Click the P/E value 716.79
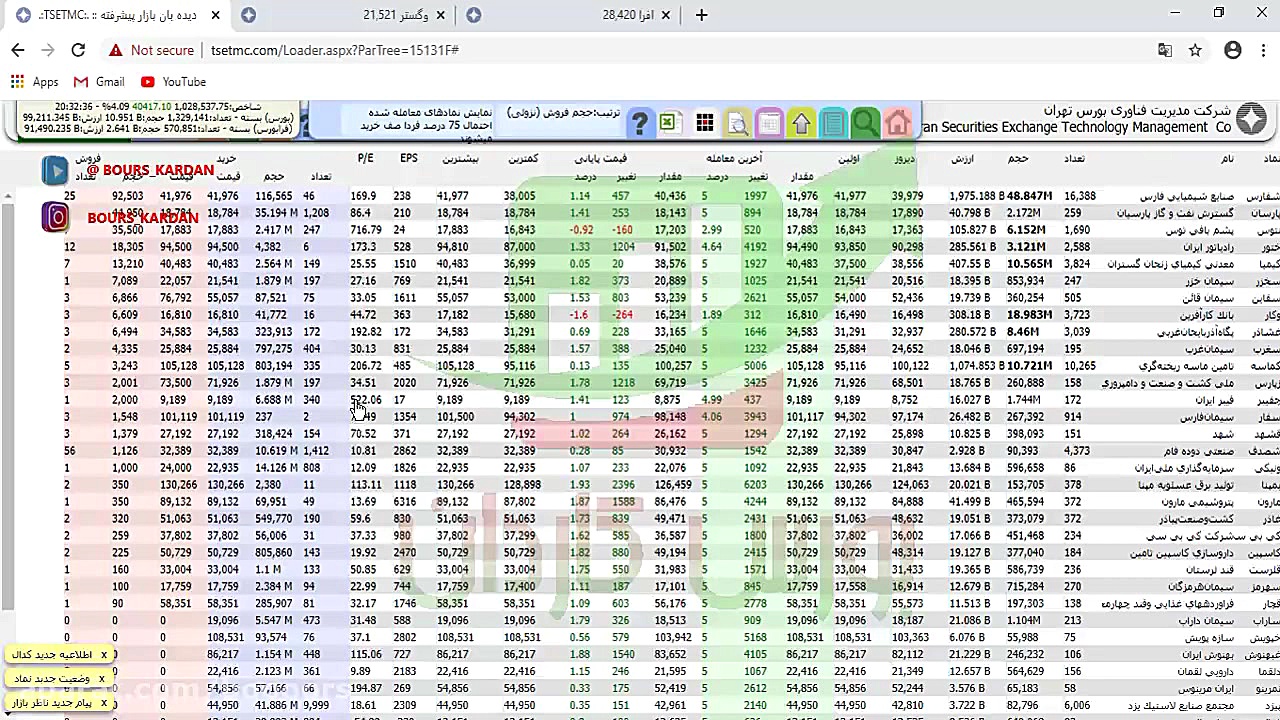The width and height of the screenshot is (1280, 720). (366, 230)
